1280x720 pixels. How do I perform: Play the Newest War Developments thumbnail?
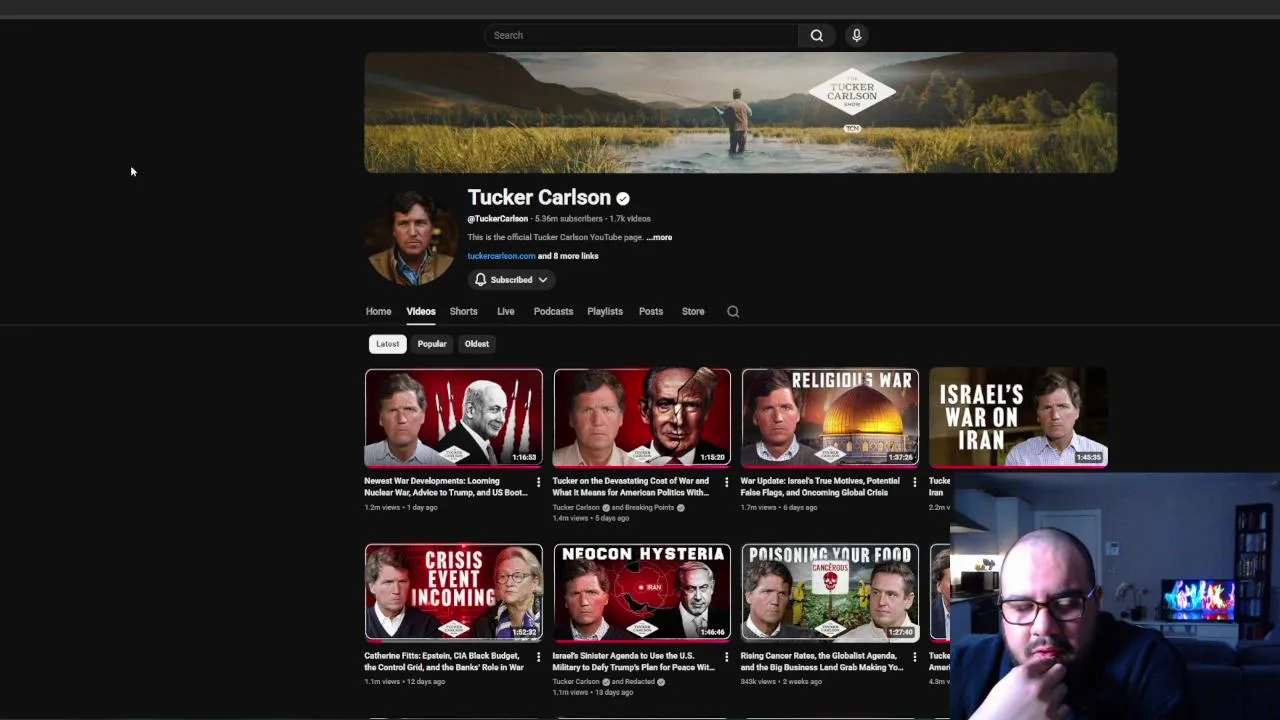pyautogui.click(x=454, y=418)
